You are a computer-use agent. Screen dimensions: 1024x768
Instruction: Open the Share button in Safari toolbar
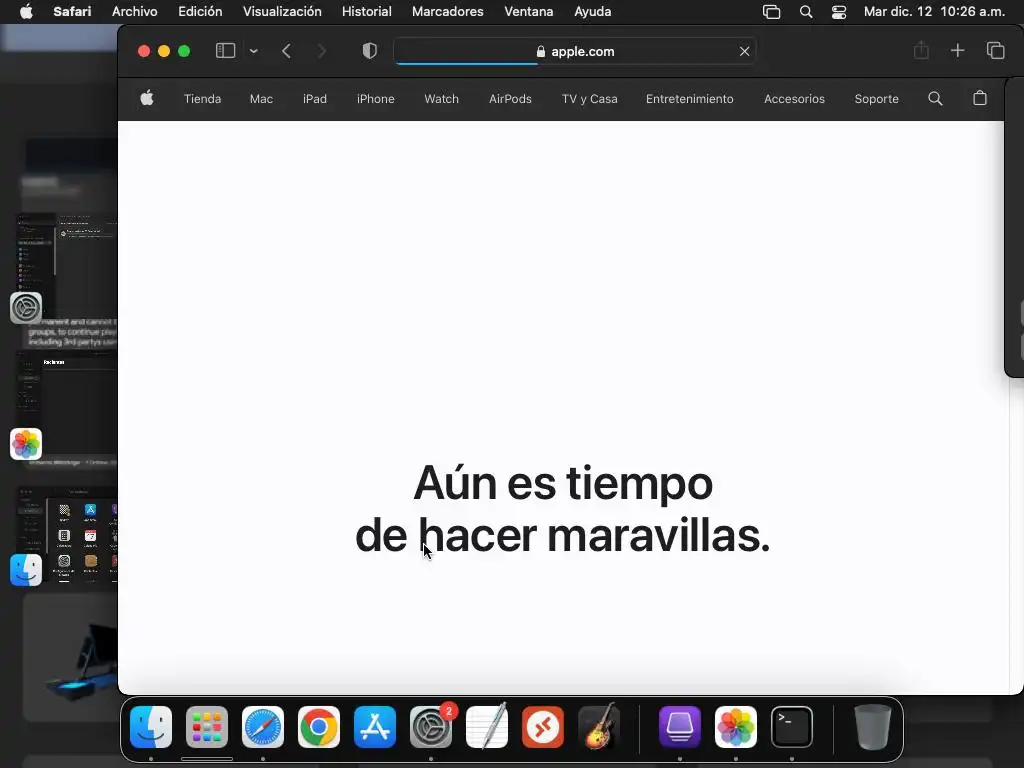(x=921, y=50)
